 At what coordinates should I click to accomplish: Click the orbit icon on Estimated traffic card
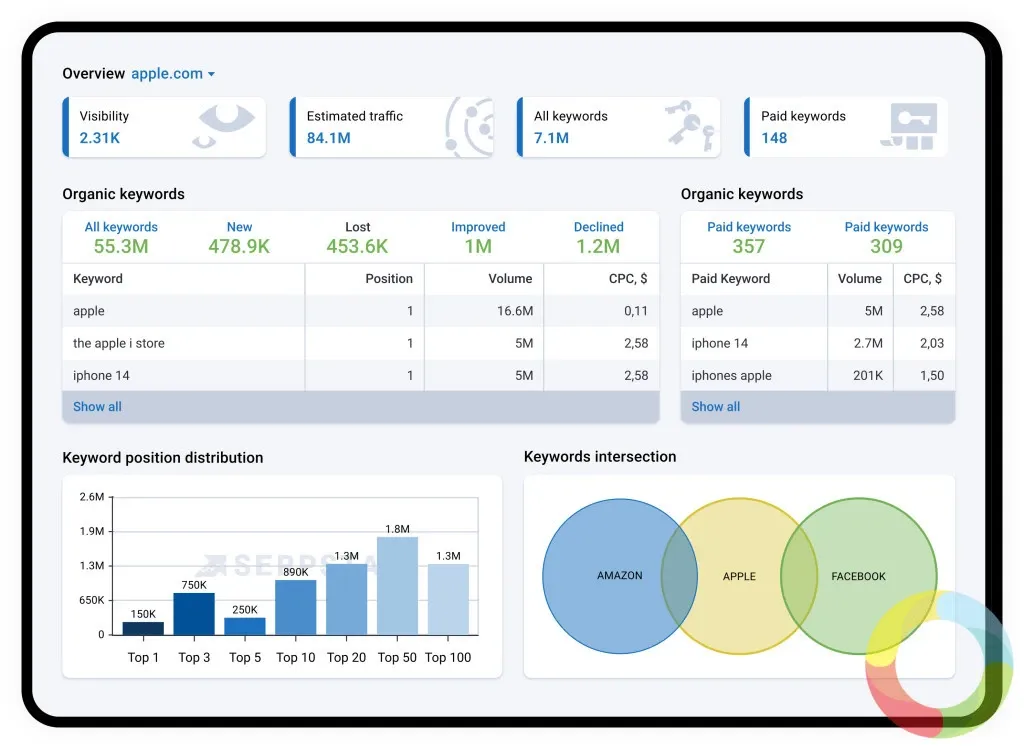point(469,127)
